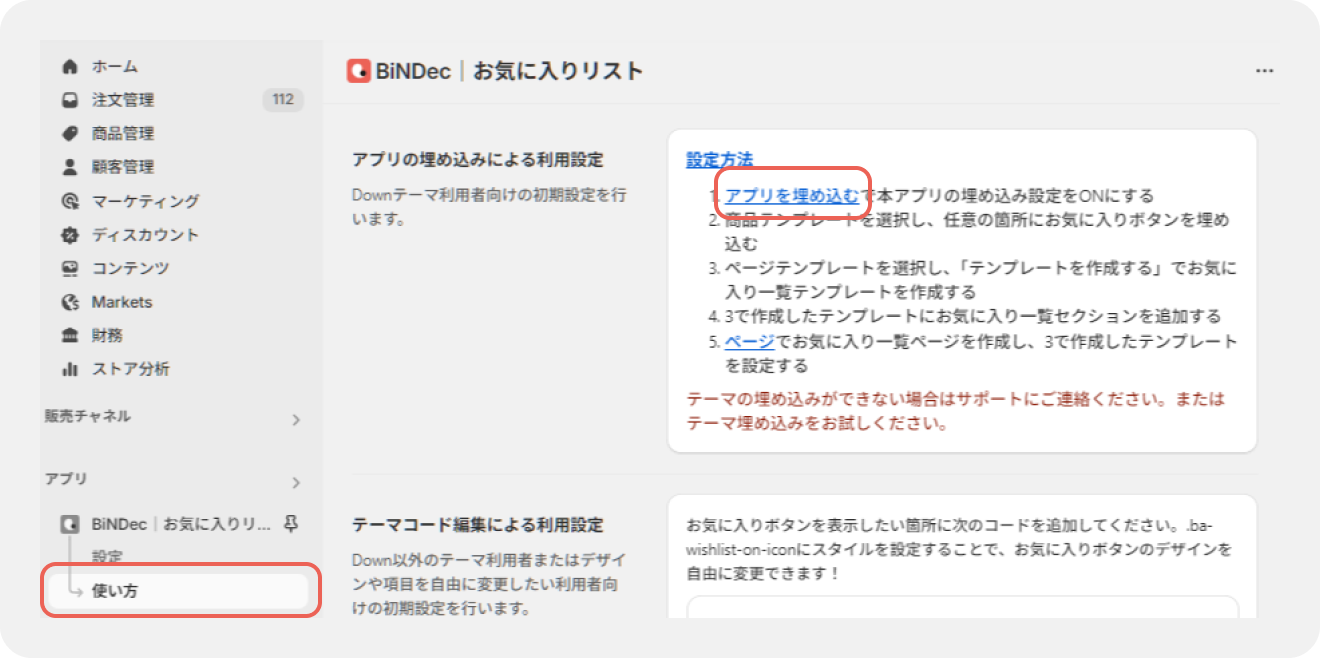Open コンテンツ via its image icon
The image size is (1320, 658).
click(x=70, y=268)
